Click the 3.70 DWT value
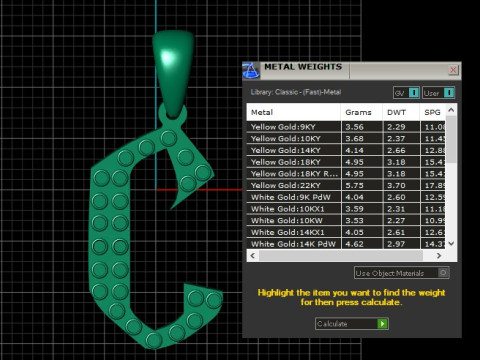 pyautogui.click(x=396, y=185)
